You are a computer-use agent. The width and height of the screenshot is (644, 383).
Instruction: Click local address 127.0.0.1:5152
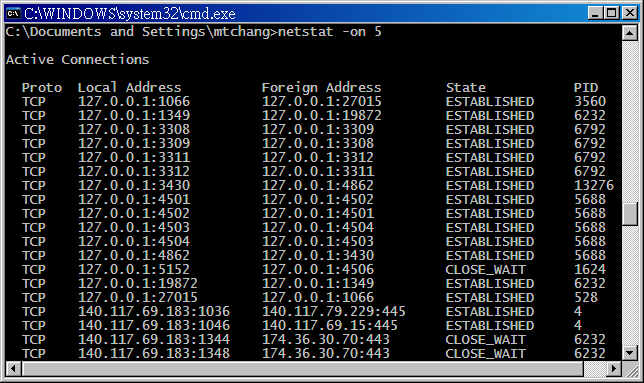(134, 269)
